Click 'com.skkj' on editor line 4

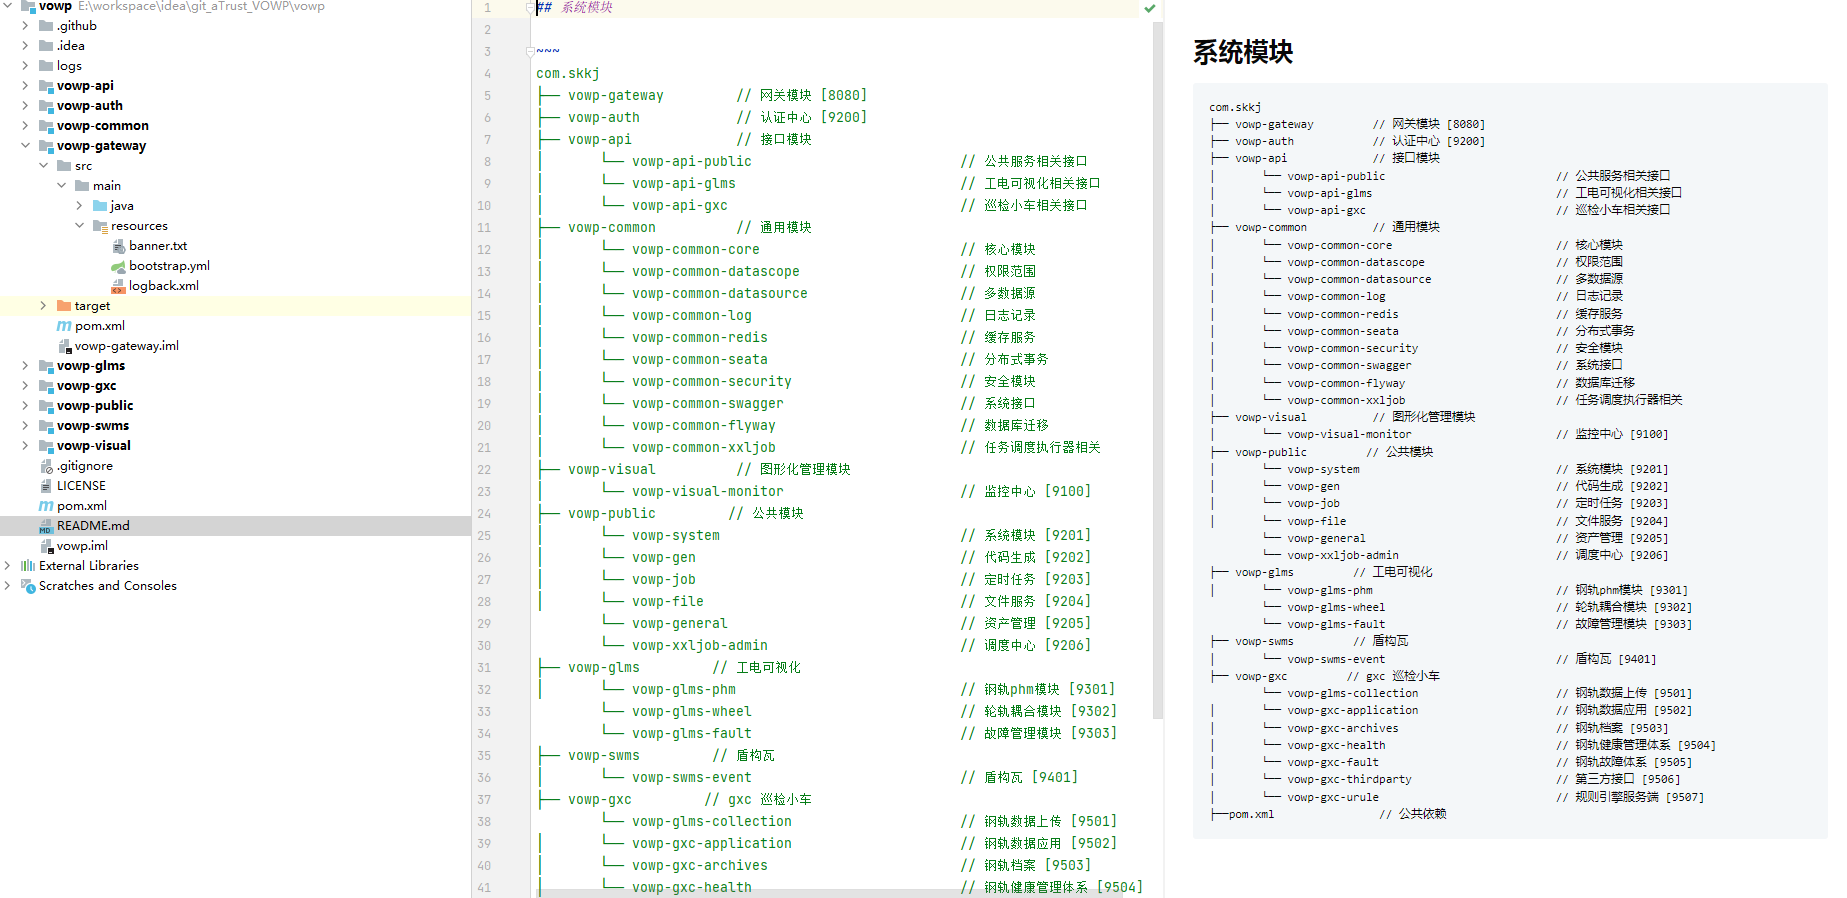click(568, 74)
